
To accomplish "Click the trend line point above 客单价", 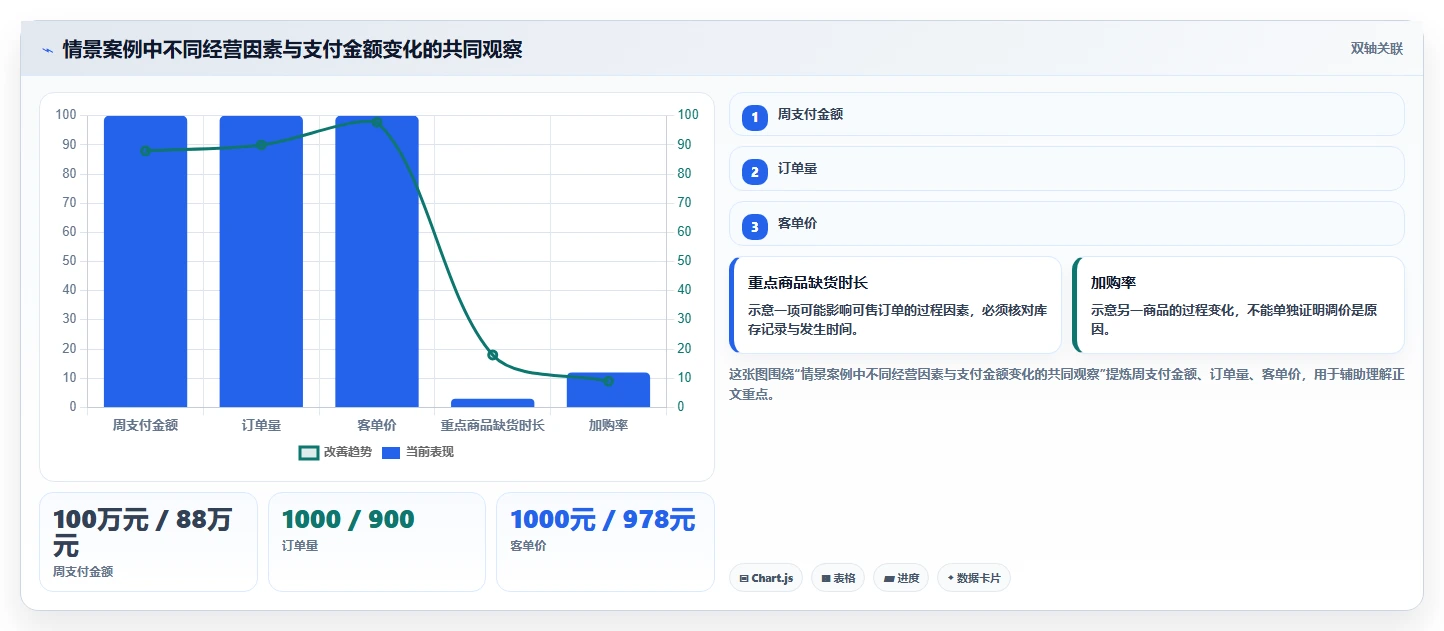I will pyautogui.click(x=377, y=122).
